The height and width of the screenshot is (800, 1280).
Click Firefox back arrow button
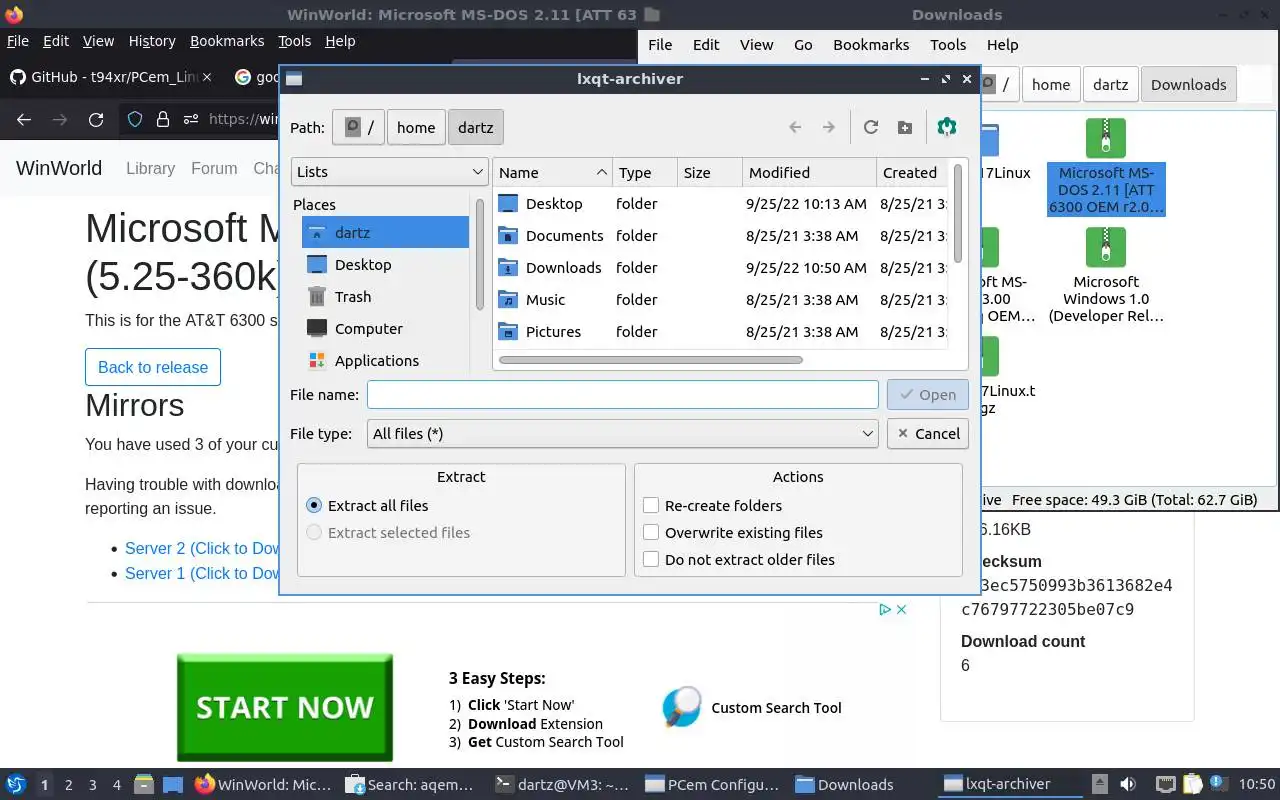pyautogui.click(x=24, y=119)
